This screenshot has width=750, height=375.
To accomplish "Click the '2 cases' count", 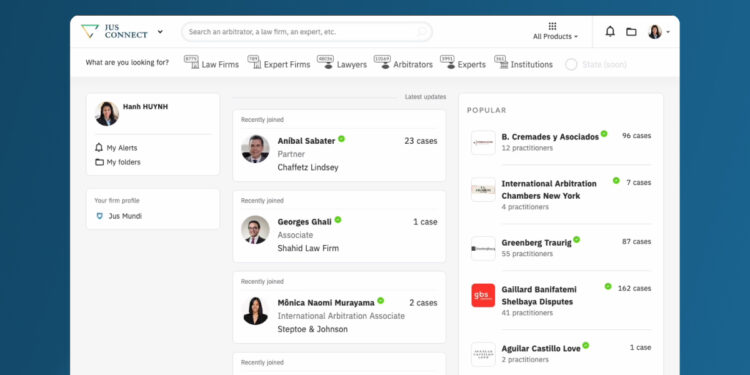I will coord(423,303).
